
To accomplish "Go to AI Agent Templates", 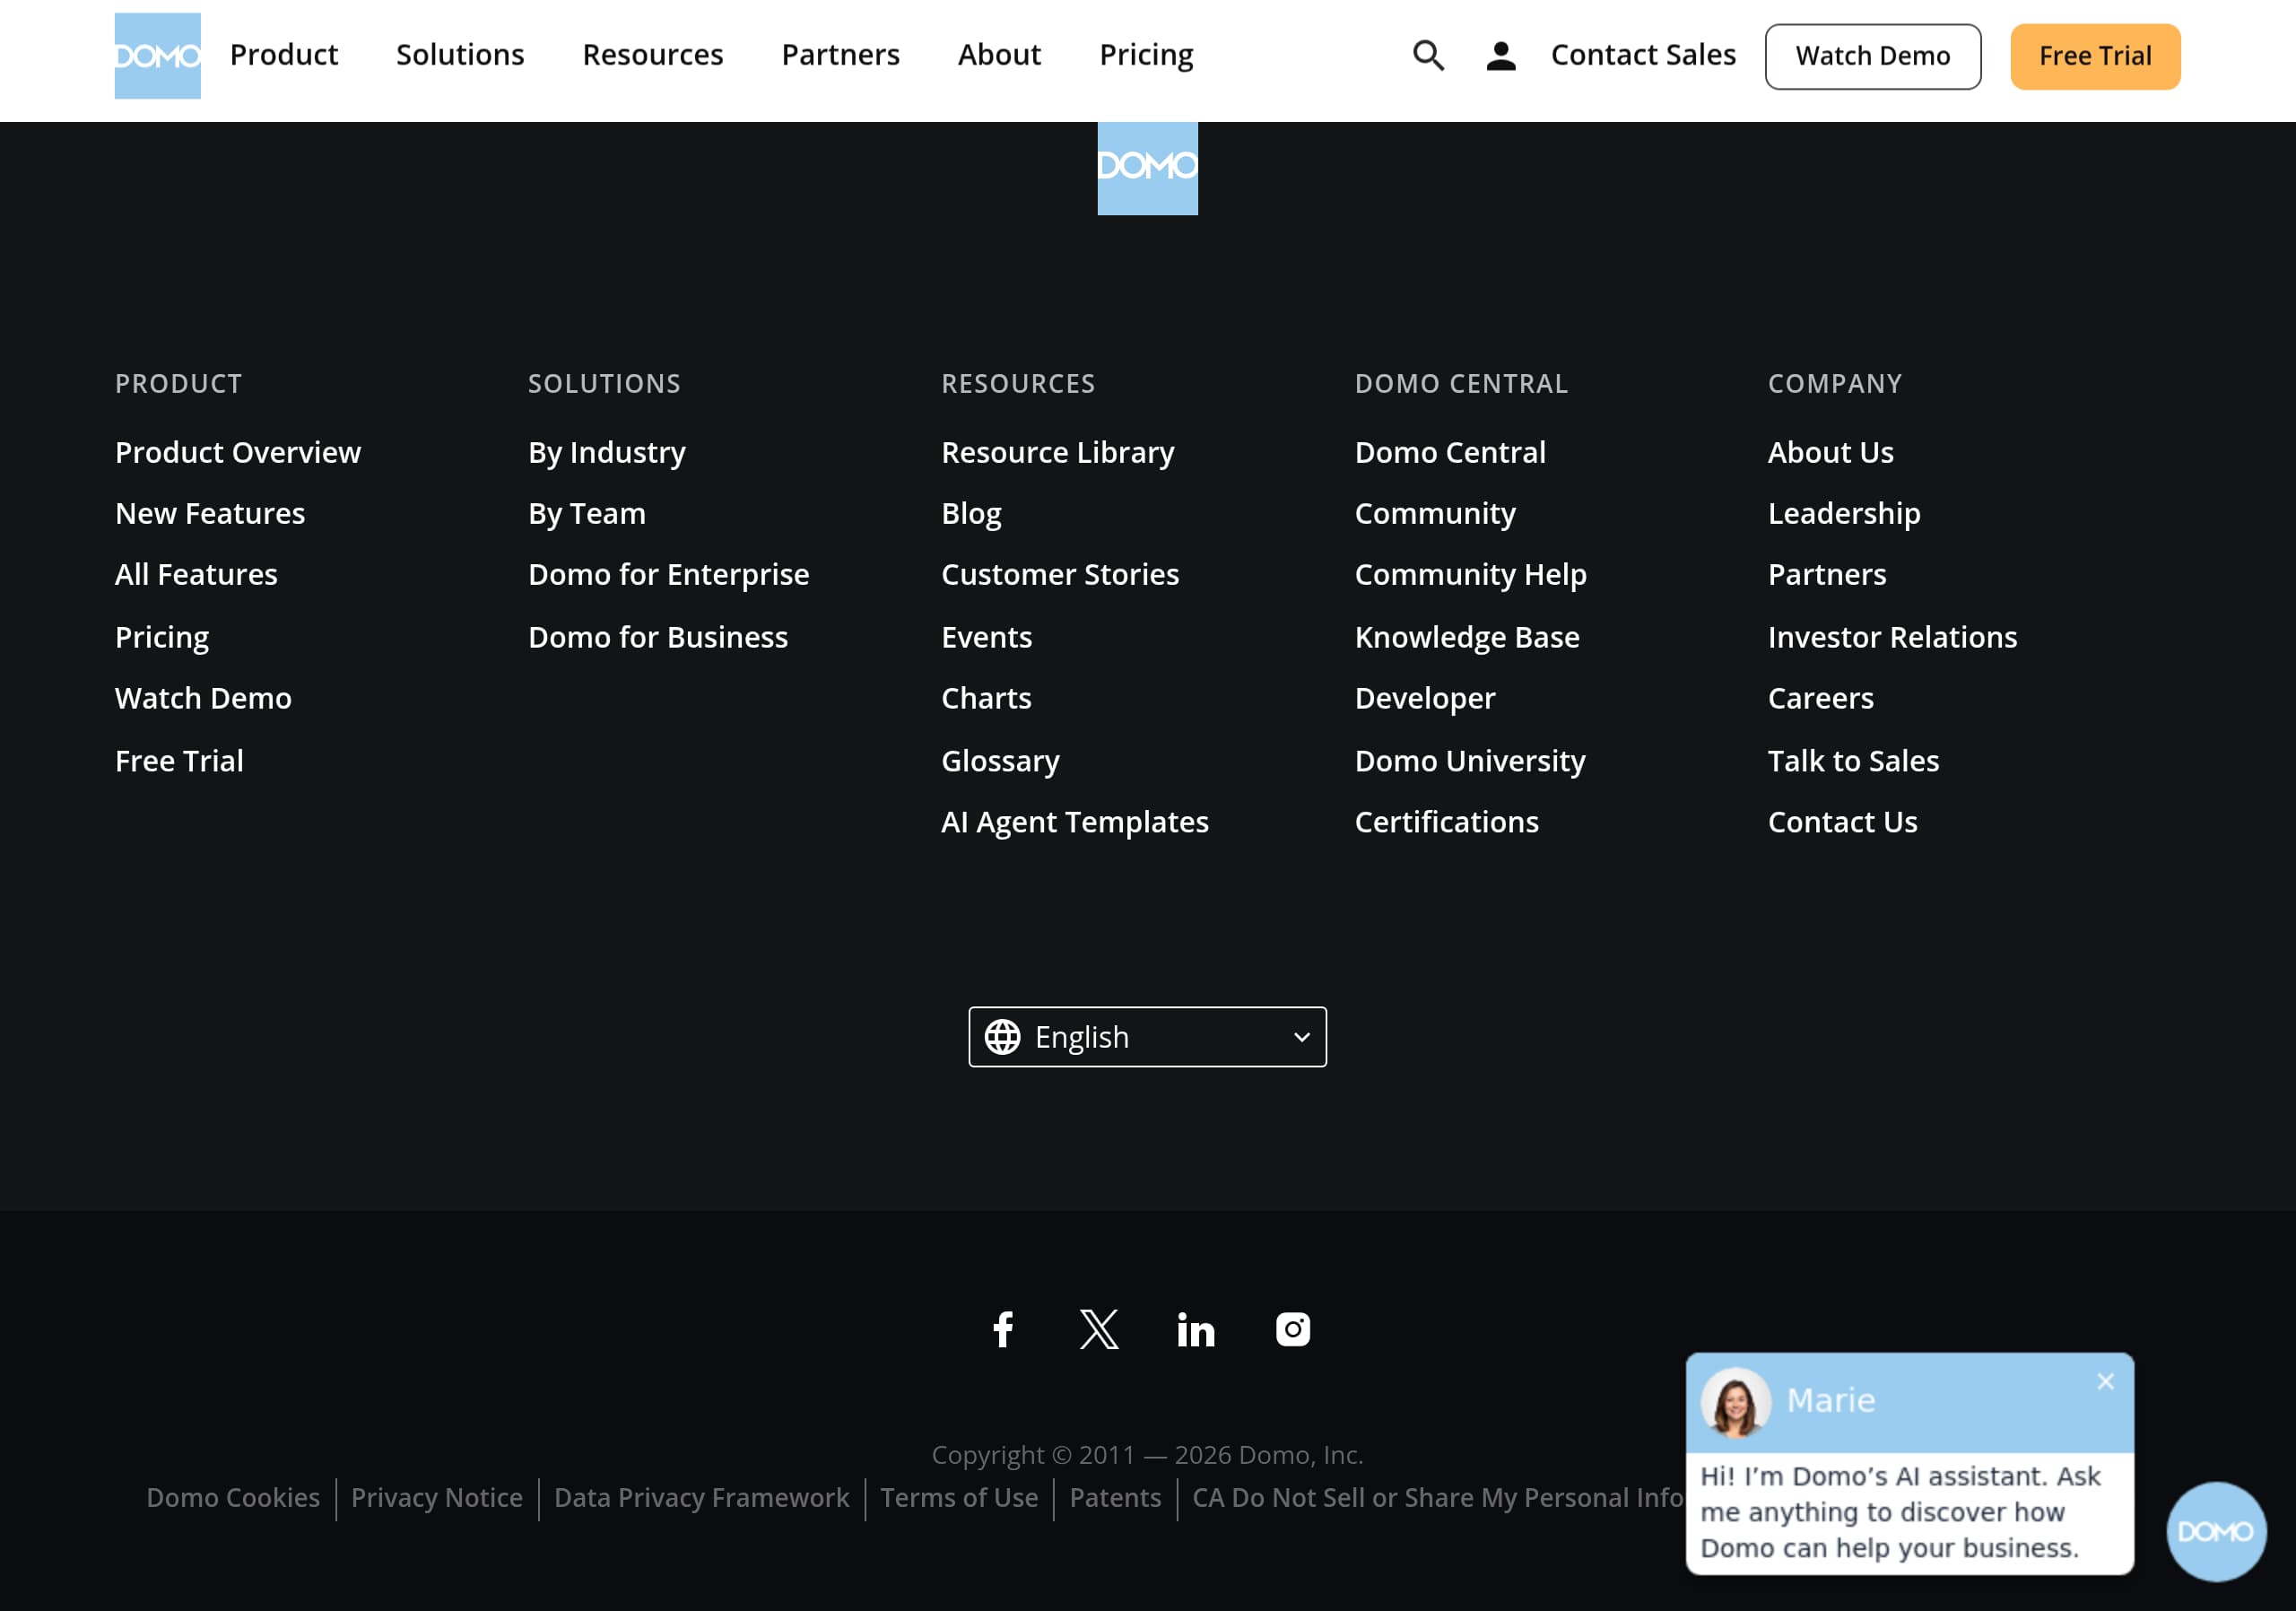I will pos(1074,821).
